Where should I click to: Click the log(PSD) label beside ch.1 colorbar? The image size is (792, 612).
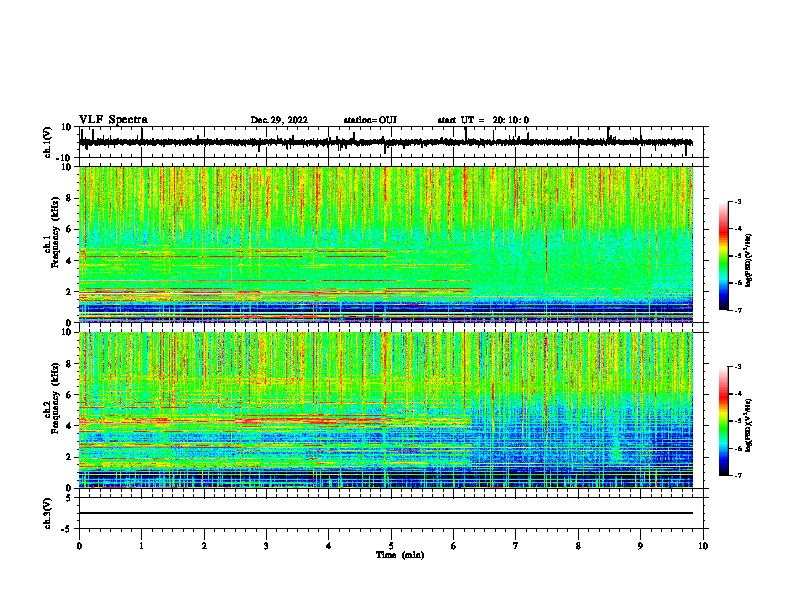tap(748, 260)
